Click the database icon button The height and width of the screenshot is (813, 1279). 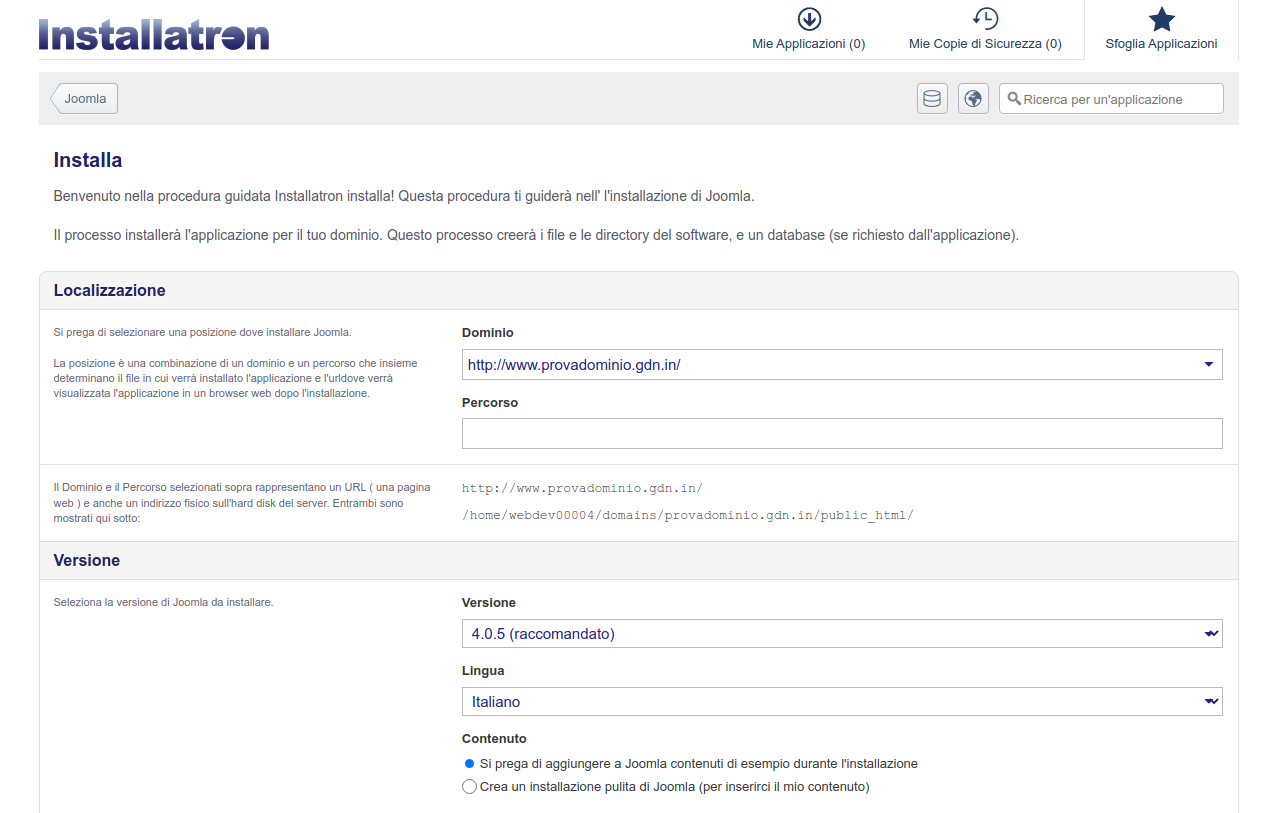point(932,98)
